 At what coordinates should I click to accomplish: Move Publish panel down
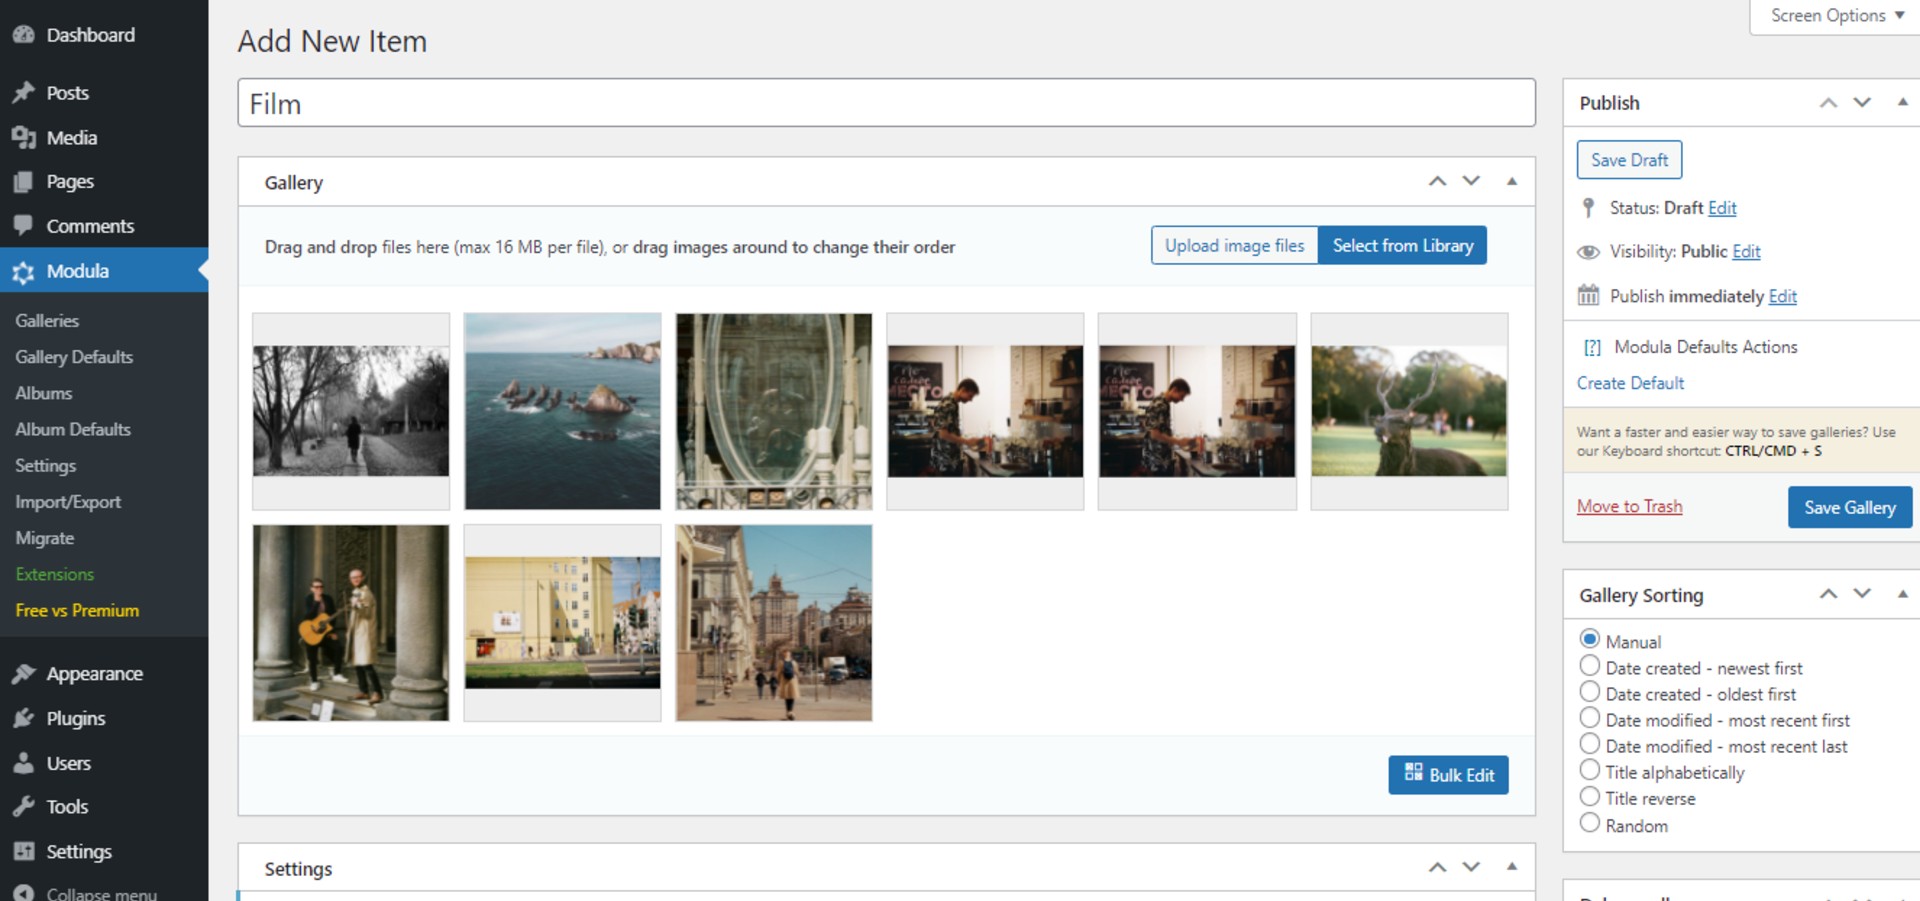pos(1862,102)
